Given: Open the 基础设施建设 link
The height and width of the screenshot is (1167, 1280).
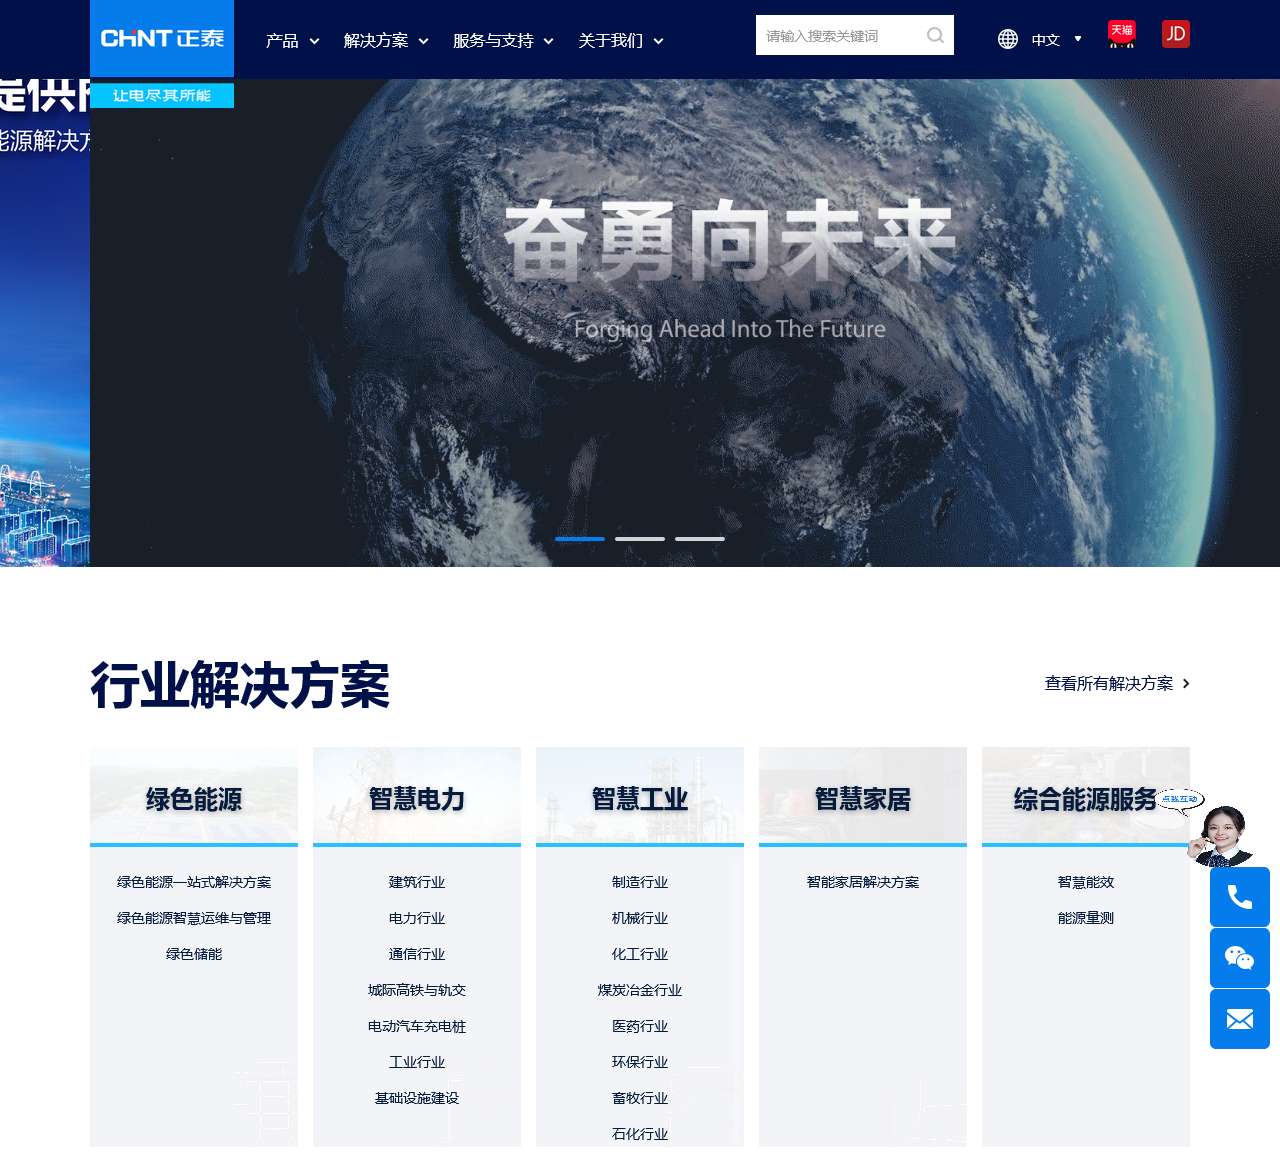Looking at the screenshot, I should [417, 1098].
